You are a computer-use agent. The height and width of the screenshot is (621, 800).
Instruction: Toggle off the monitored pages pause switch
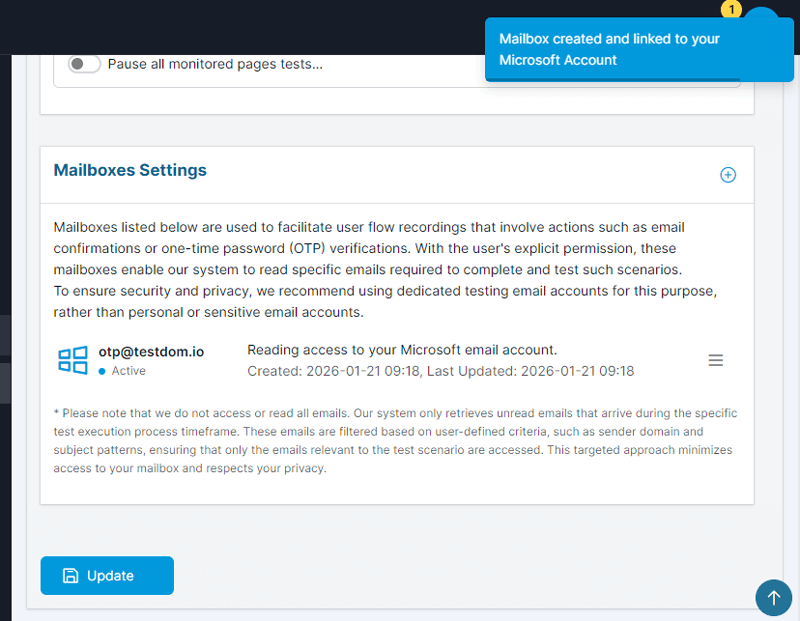84,63
